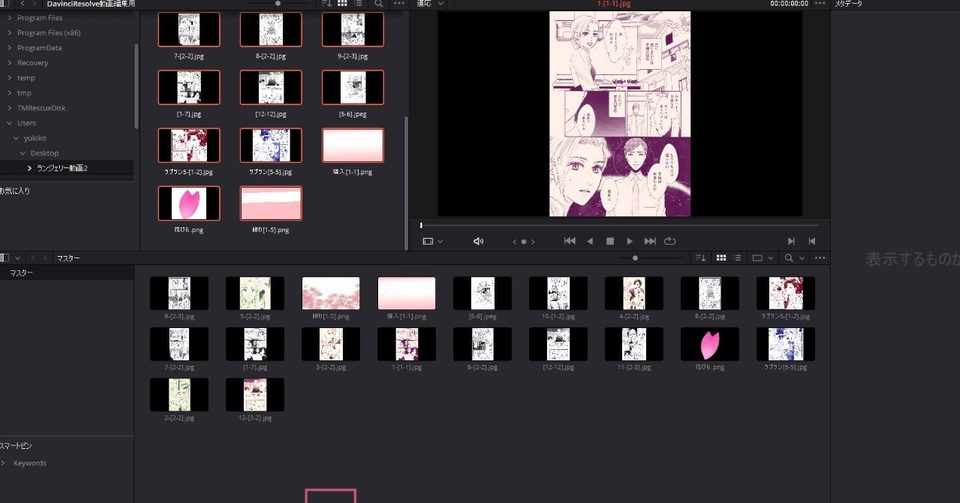Viewport: 960px width, 503px height.
Task: Adjust media storage thumbnail size slider
Action: [278, 3]
